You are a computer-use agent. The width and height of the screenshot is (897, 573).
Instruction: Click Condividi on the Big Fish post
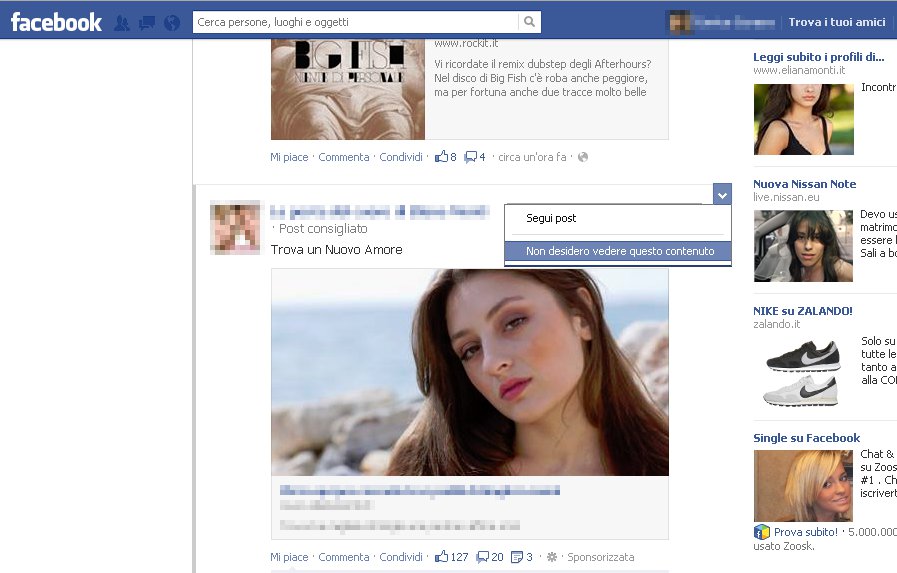point(401,157)
